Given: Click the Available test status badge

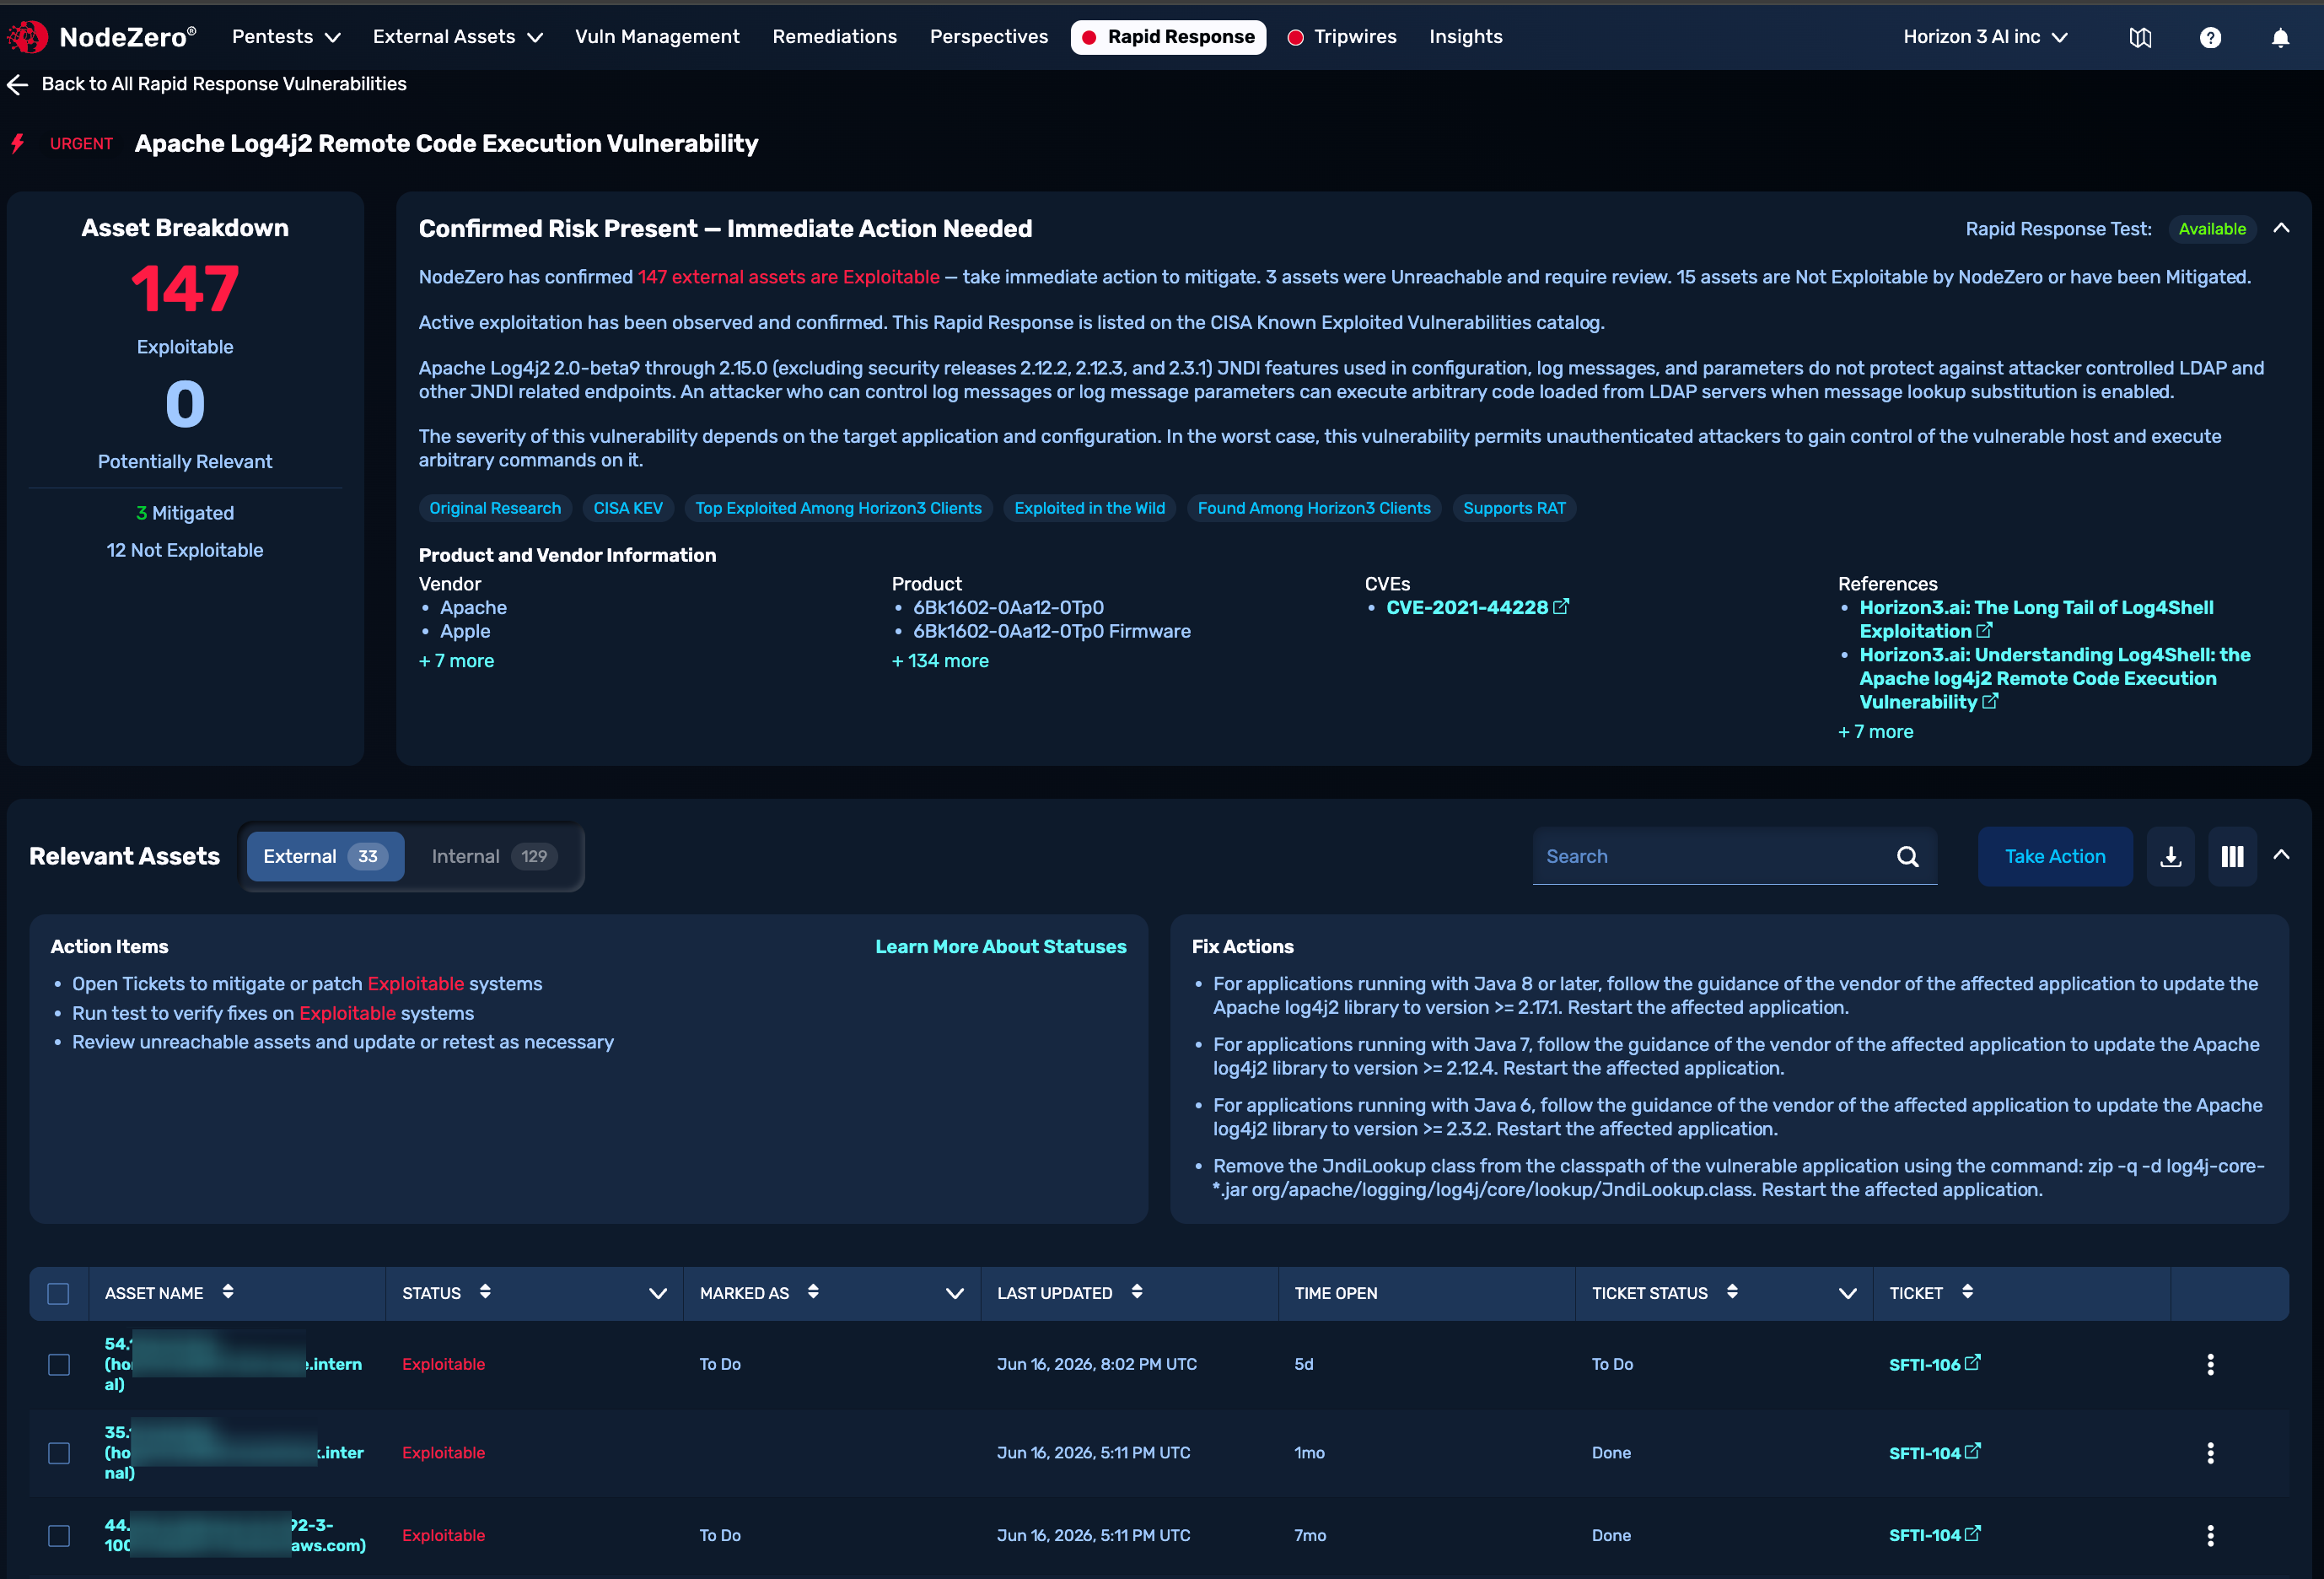Looking at the screenshot, I should (2212, 229).
